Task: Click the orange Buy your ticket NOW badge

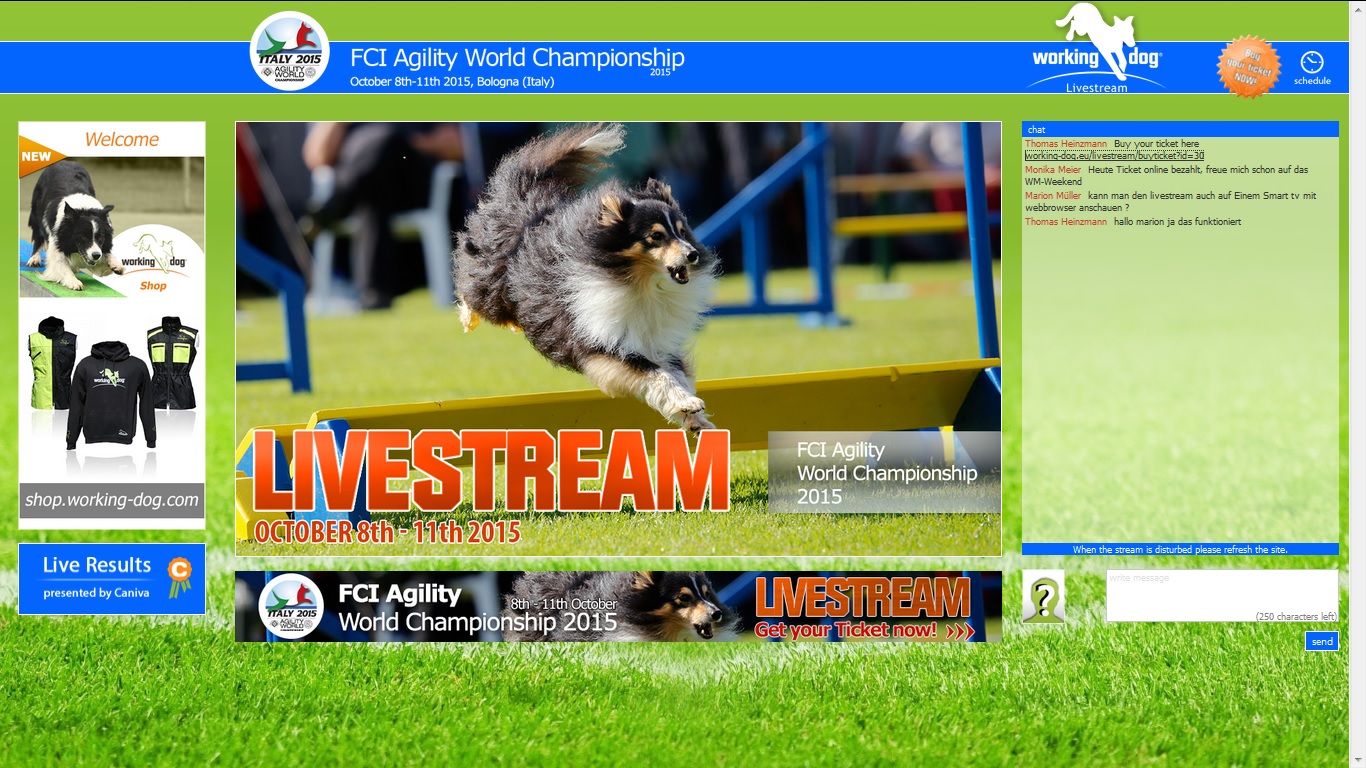Action: point(1248,67)
